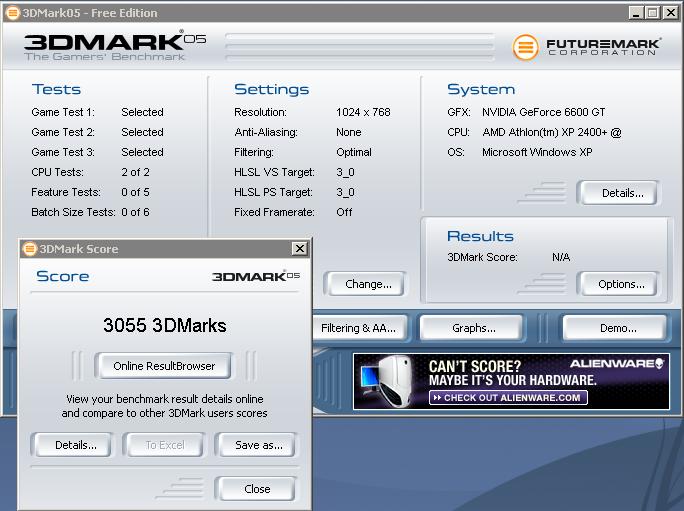Click the Anti-Aliasing None value

pos(349,132)
